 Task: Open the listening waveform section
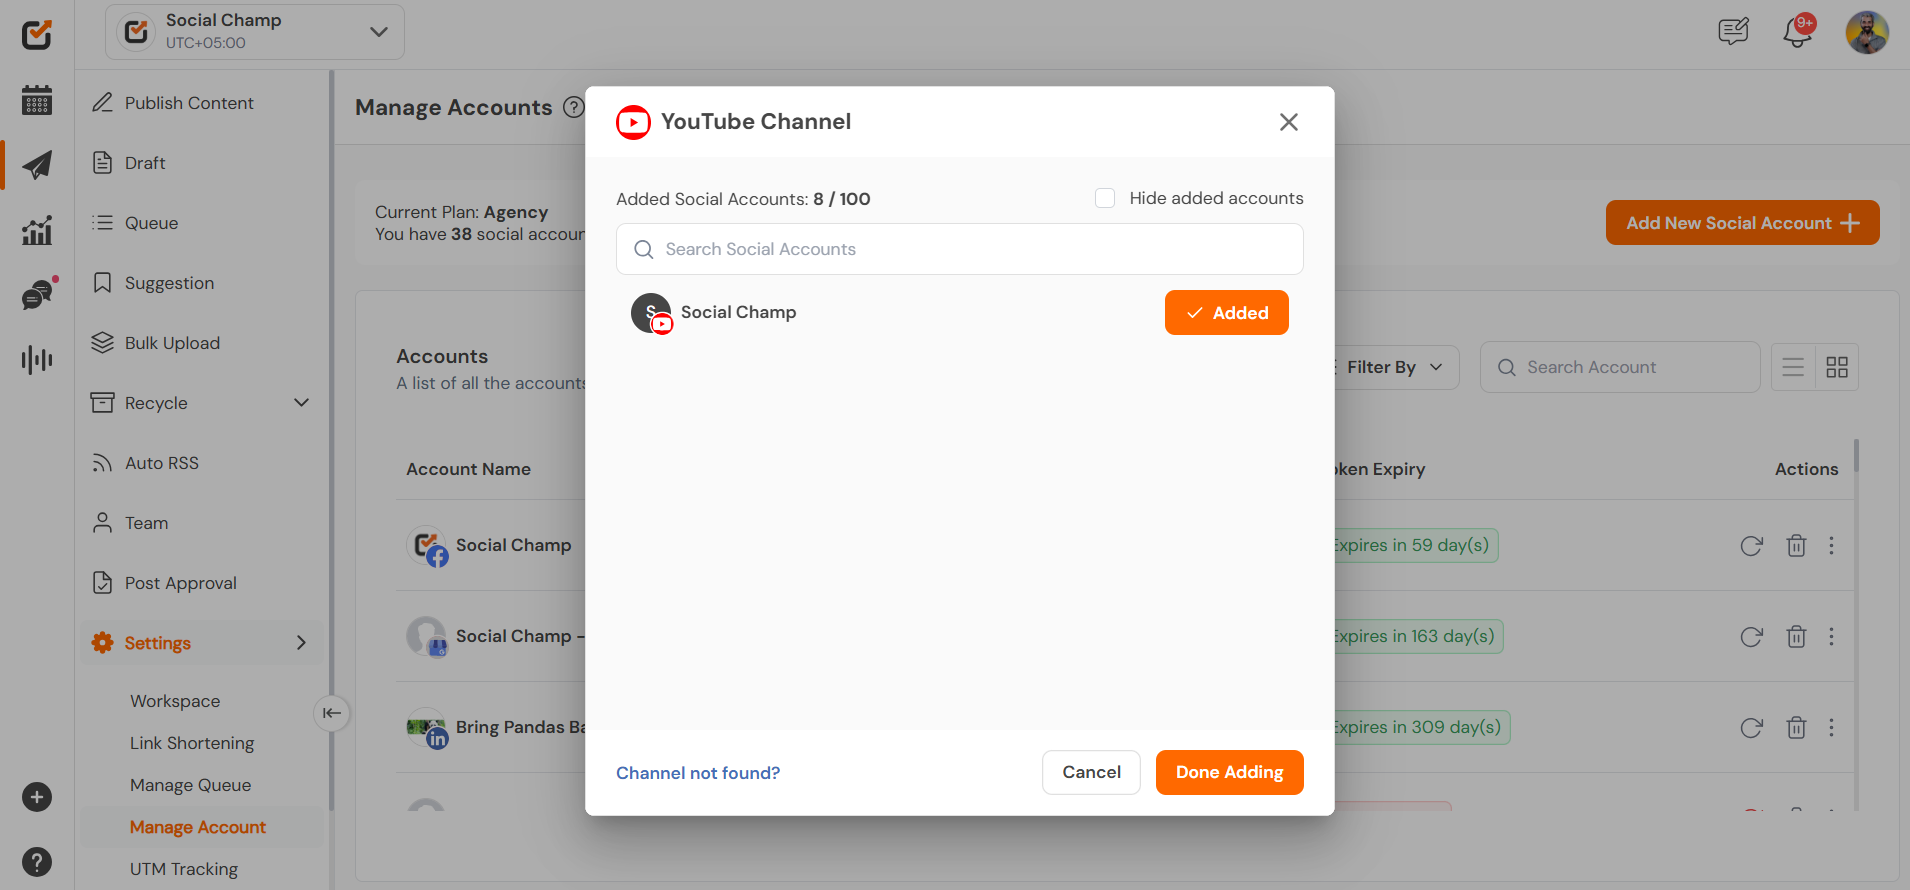(x=37, y=359)
